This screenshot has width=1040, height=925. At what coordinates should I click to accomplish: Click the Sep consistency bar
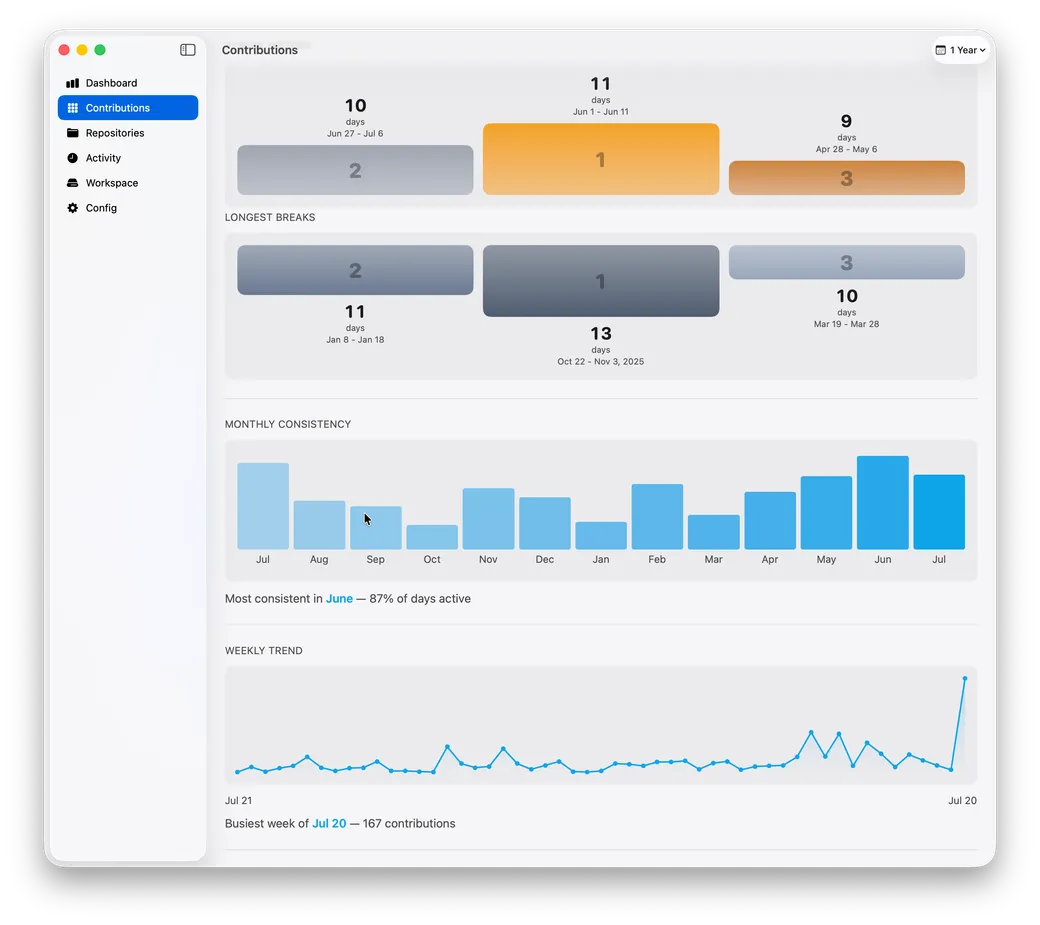(x=375, y=528)
